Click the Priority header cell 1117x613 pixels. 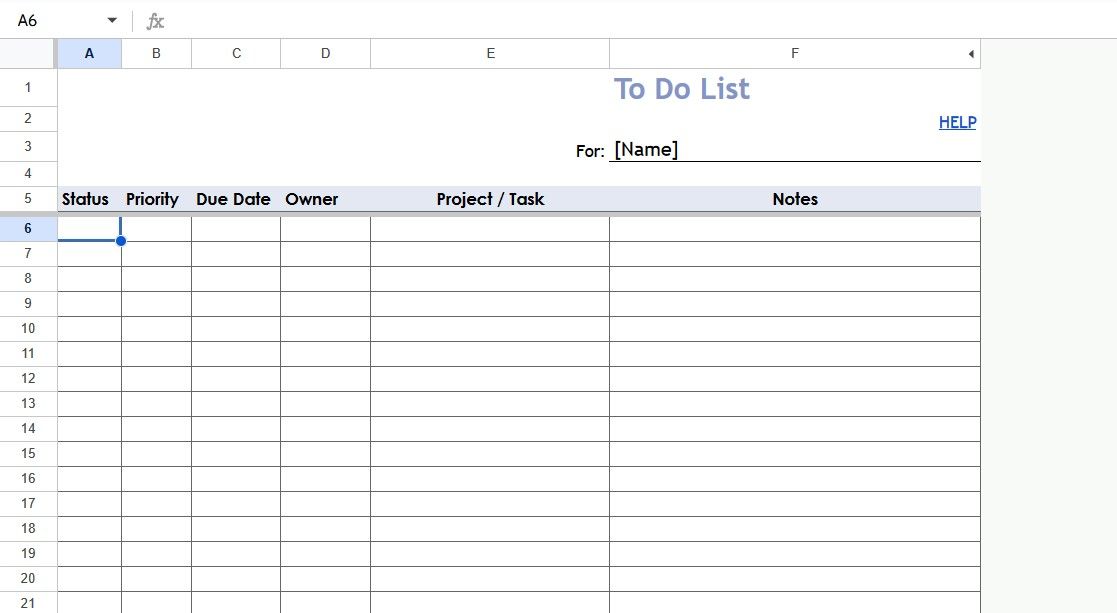152,199
